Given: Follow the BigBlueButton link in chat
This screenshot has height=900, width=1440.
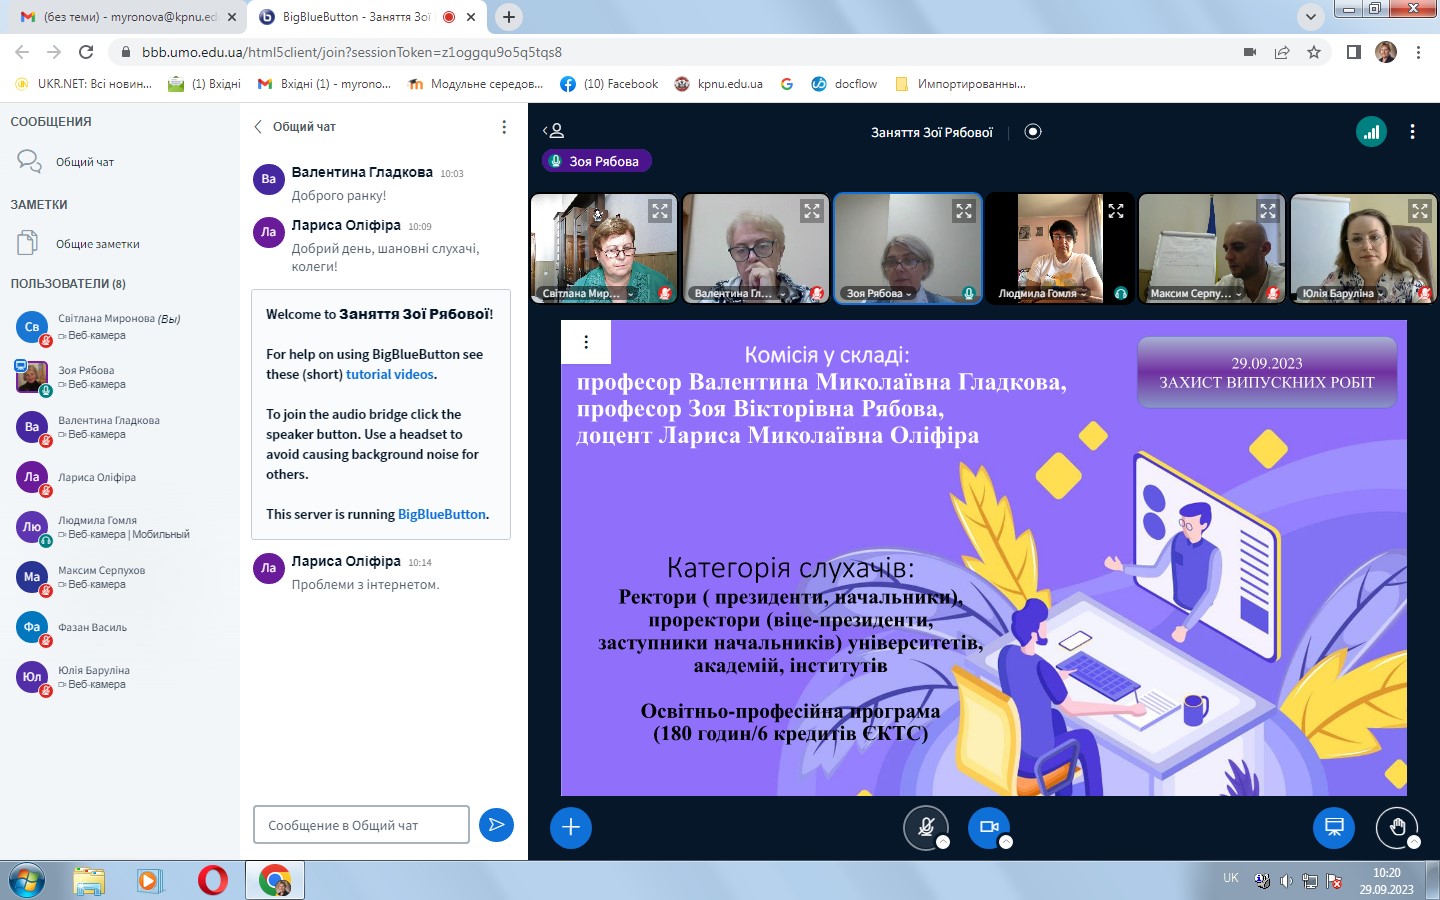Looking at the screenshot, I should pos(441,514).
